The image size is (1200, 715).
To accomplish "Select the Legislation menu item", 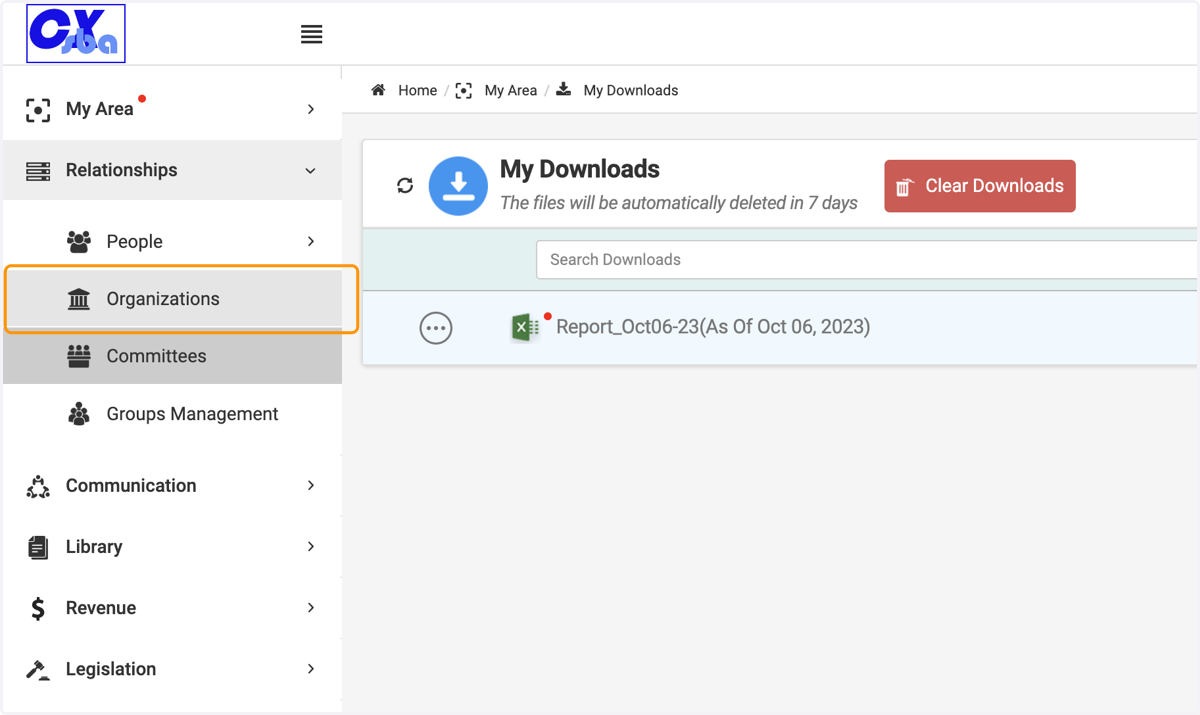I will (172, 669).
